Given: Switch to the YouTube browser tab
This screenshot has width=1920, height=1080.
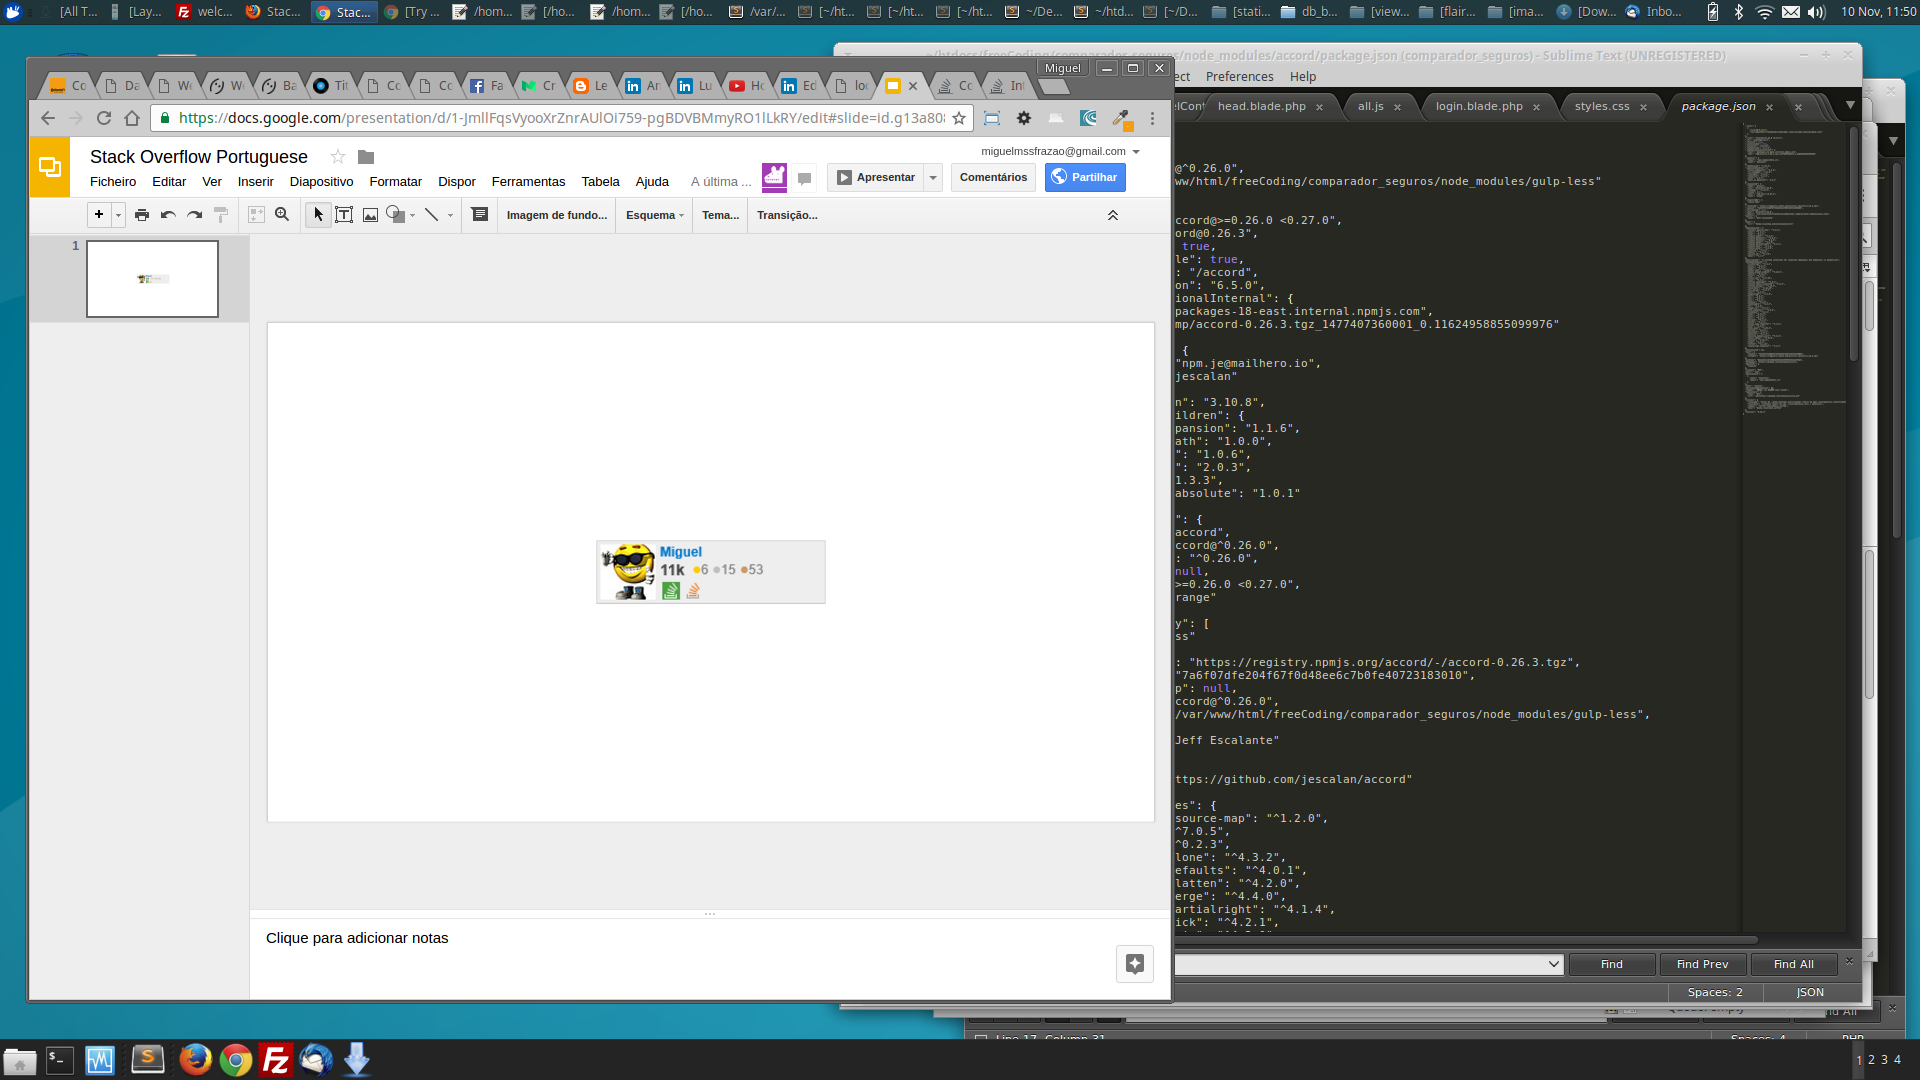Looking at the screenshot, I should pyautogui.click(x=746, y=86).
